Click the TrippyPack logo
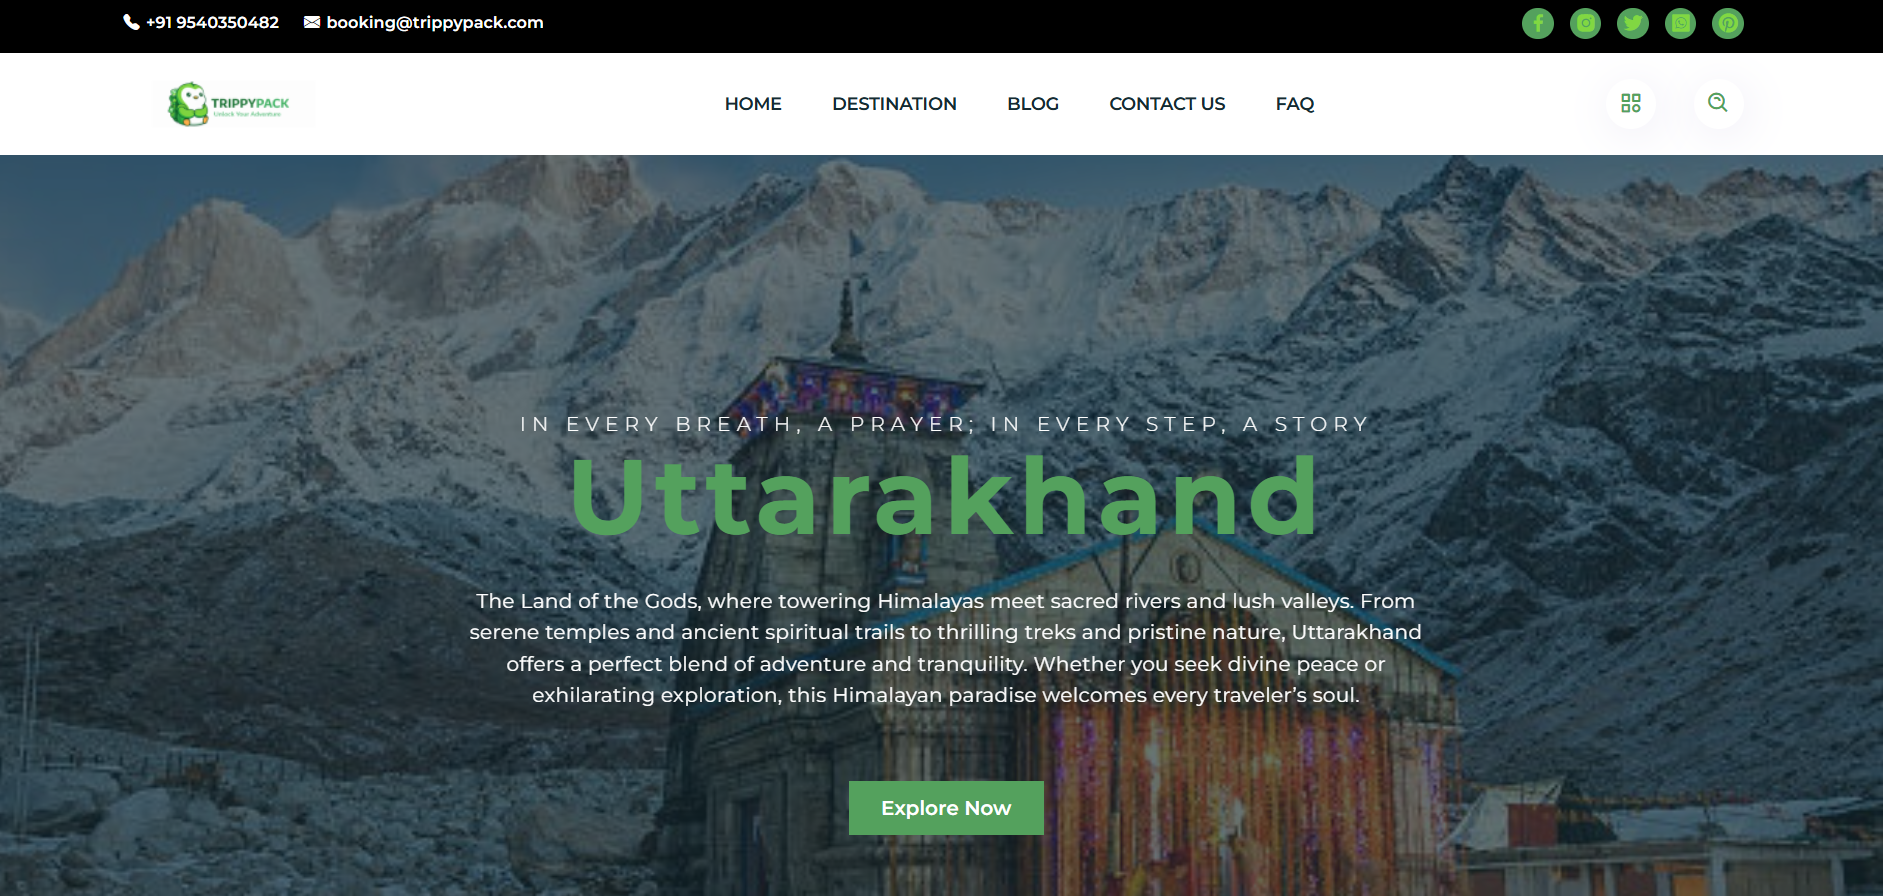The image size is (1883, 896). [233, 104]
